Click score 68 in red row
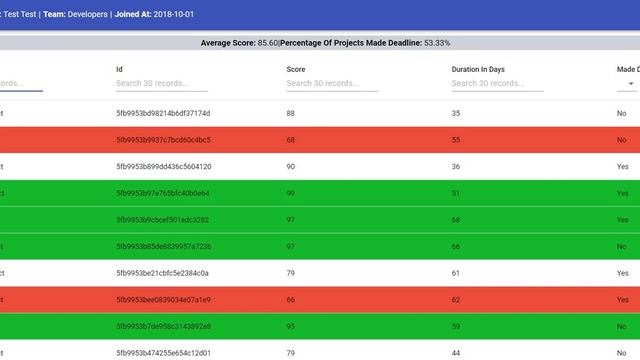 click(x=291, y=140)
